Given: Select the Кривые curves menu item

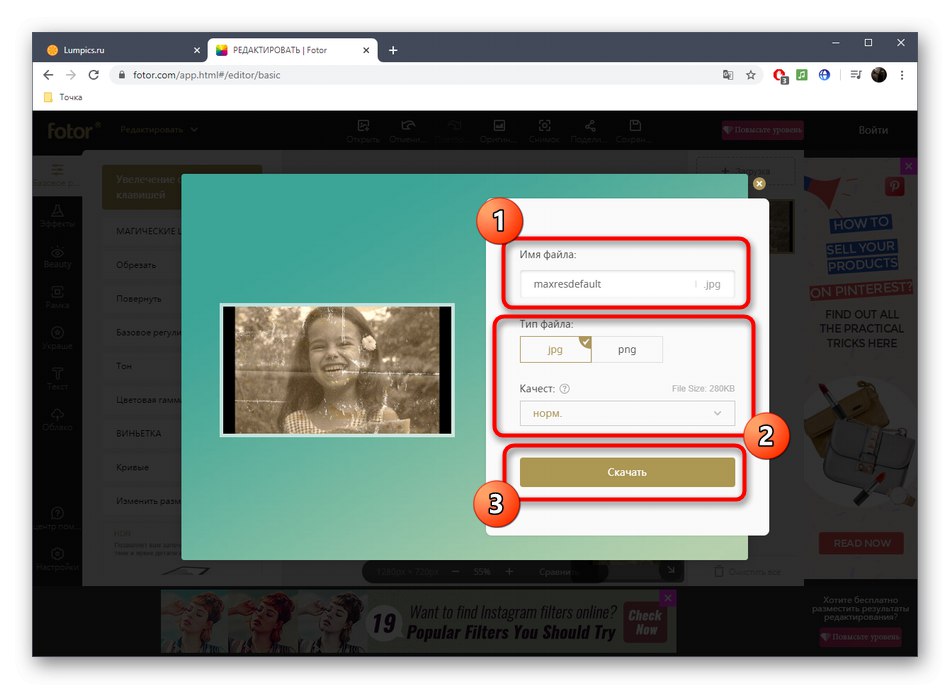Looking at the screenshot, I should coord(142,467).
